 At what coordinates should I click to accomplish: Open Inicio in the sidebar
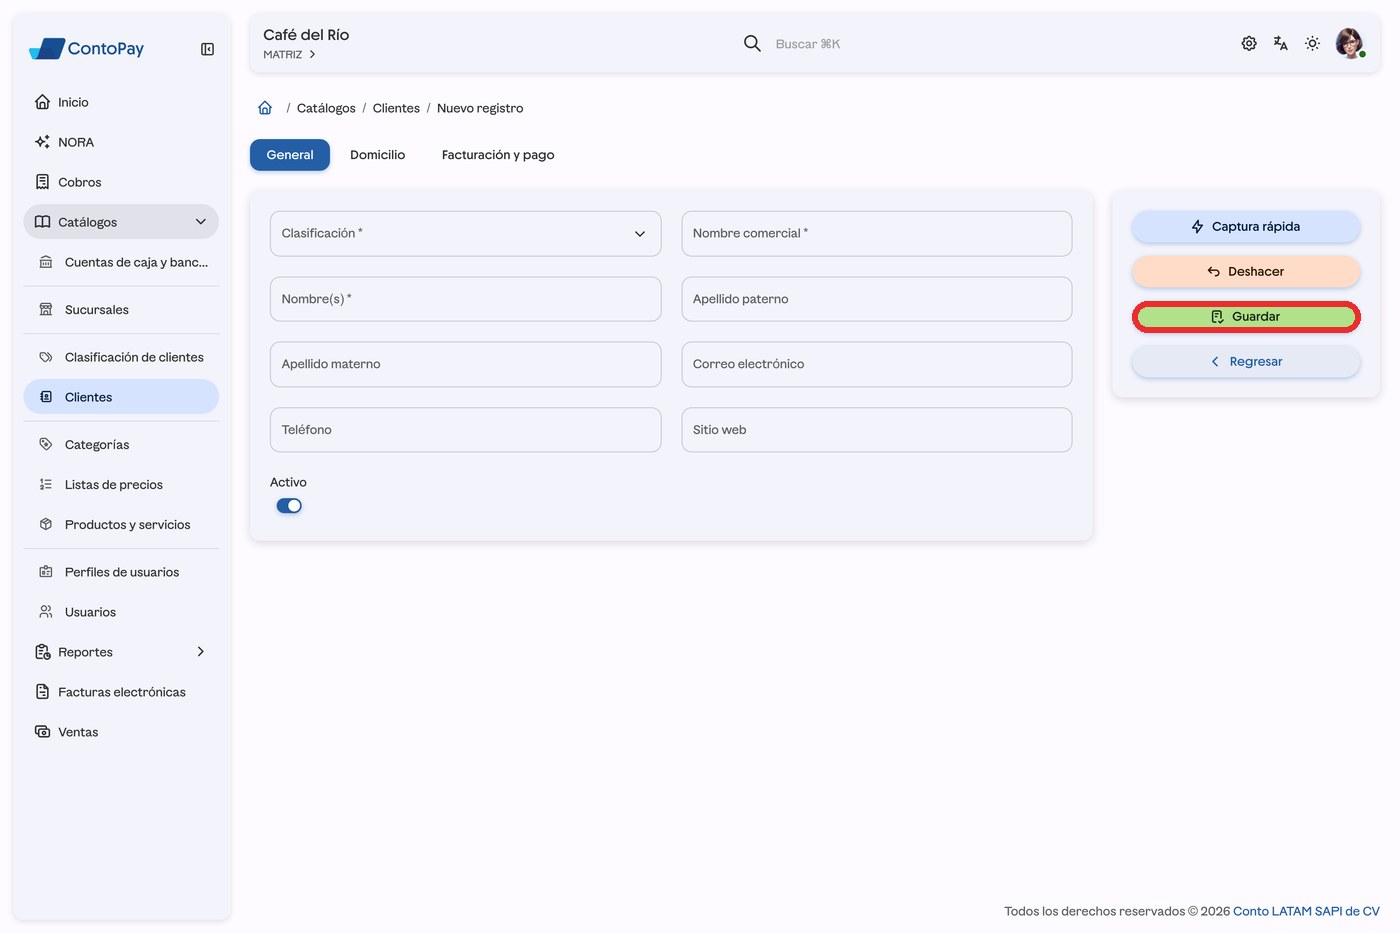pyautogui.click(x=121, y=102)
